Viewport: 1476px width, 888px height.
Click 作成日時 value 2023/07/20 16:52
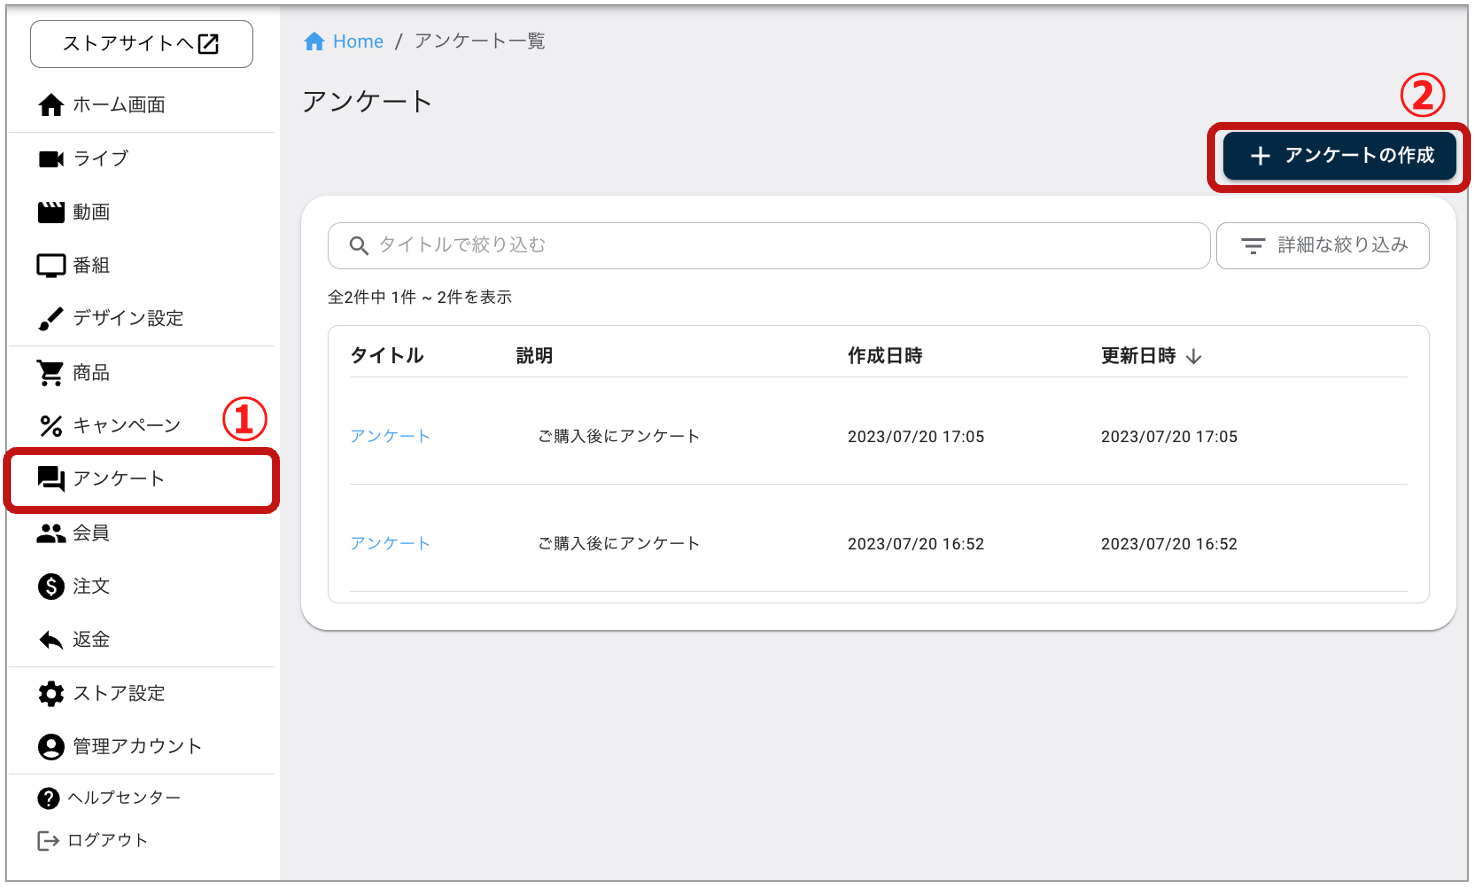tap(916, 544)
